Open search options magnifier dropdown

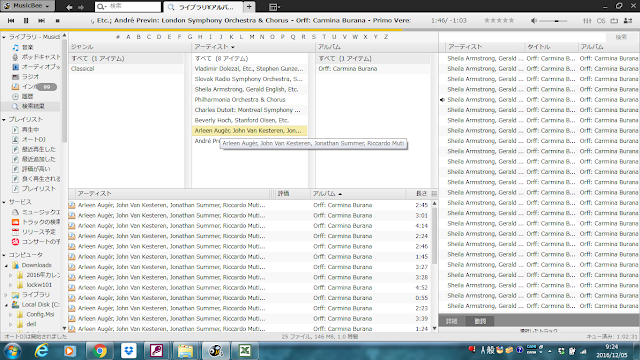click(101, 7)
